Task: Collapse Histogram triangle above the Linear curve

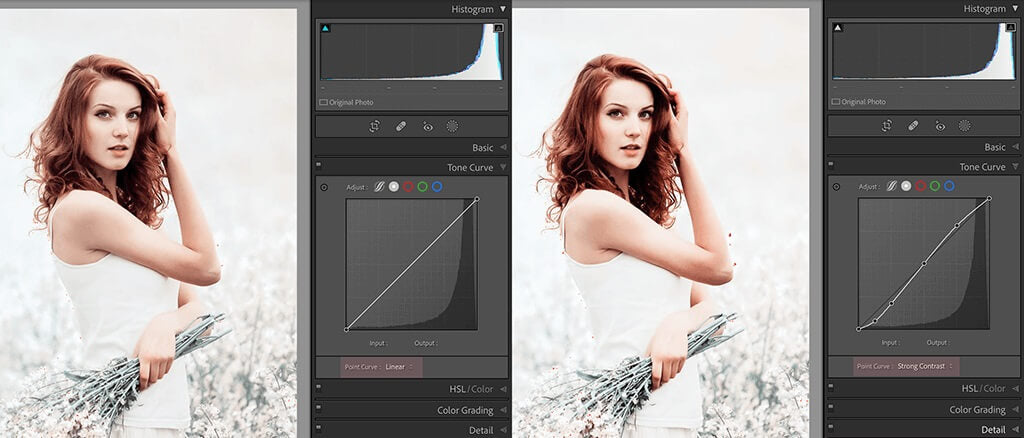Action: click(502, 9)
